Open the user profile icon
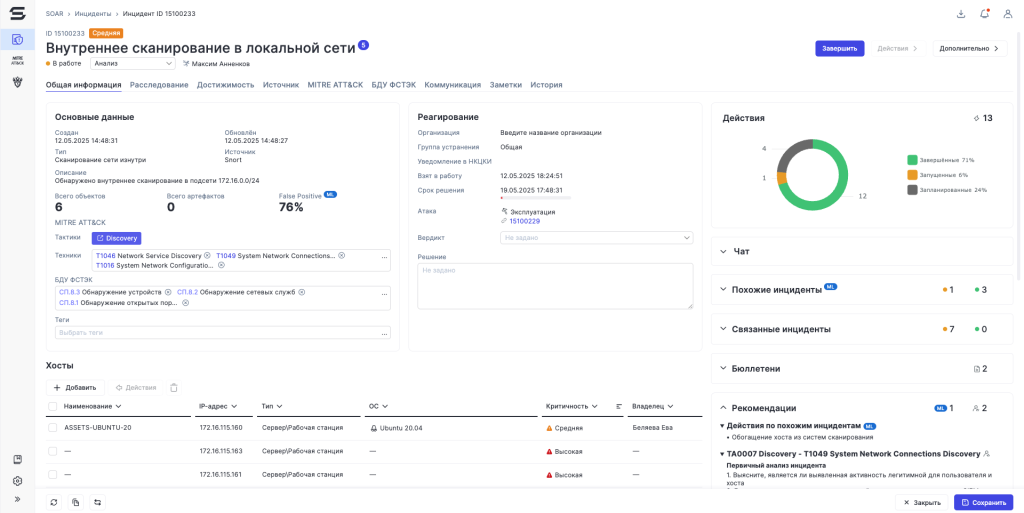This screenshot has height=513, width=1024. point(1008,14)
